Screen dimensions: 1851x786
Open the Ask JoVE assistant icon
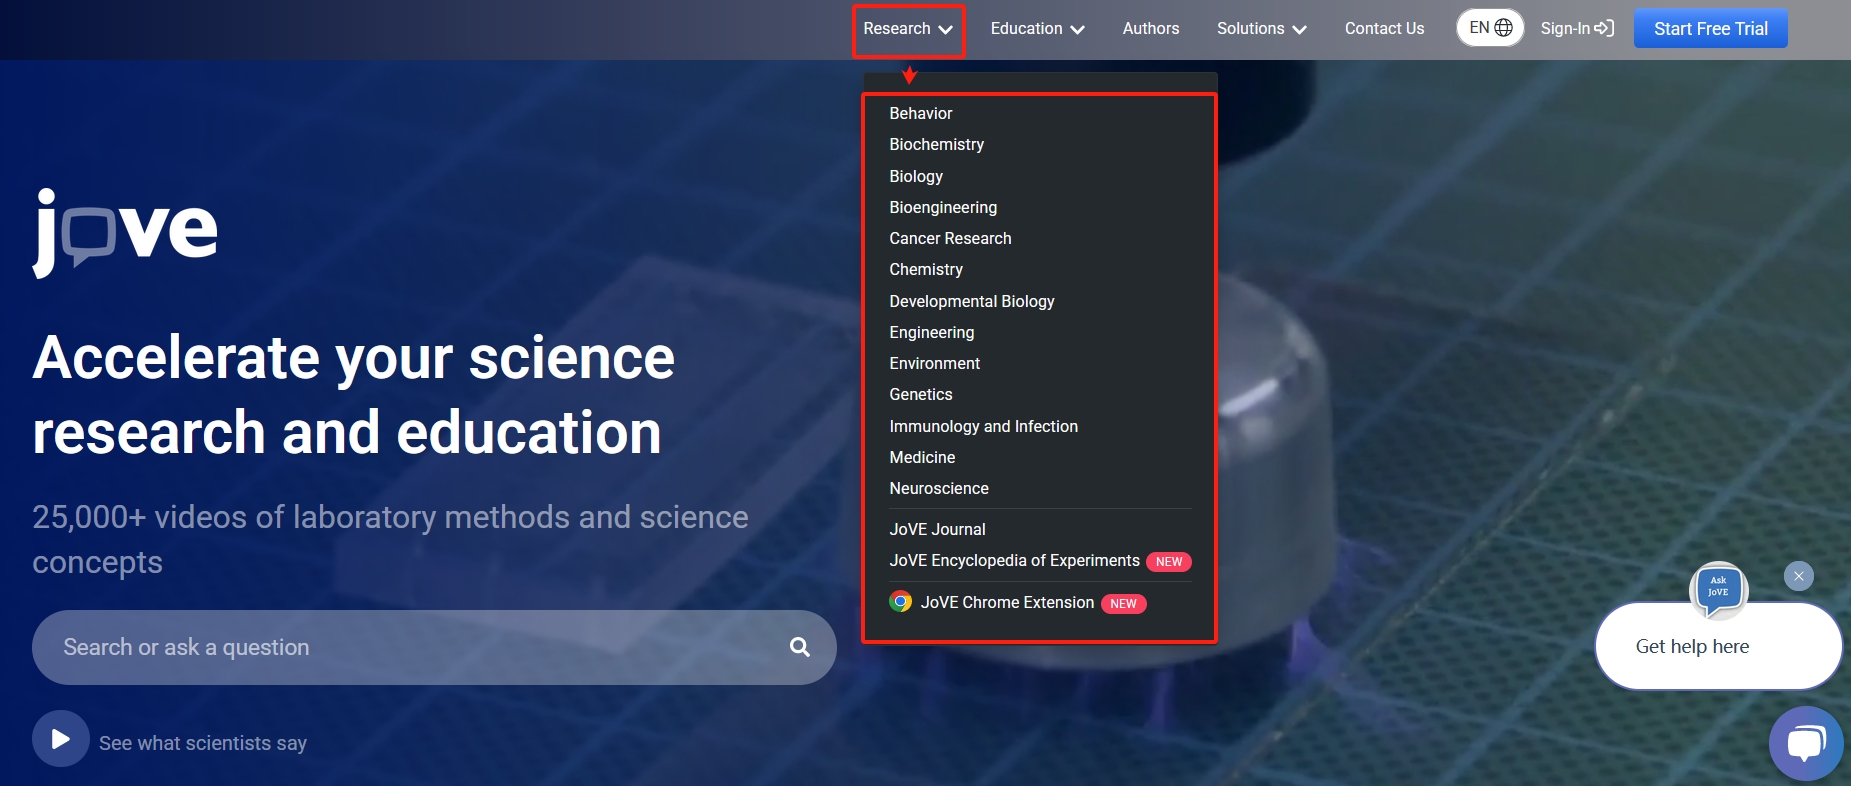(1717, 588)
